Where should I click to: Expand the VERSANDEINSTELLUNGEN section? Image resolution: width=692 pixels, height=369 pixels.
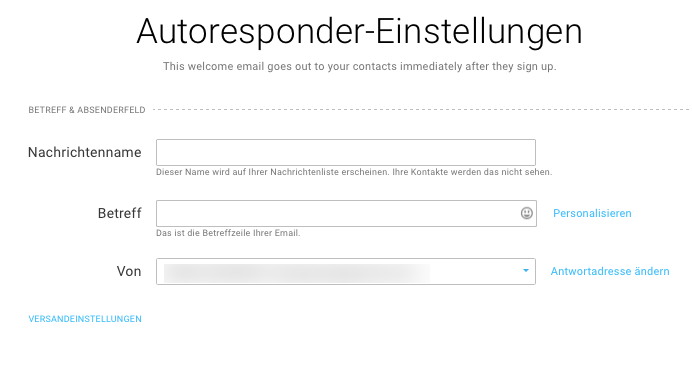[x=85, y=319]
